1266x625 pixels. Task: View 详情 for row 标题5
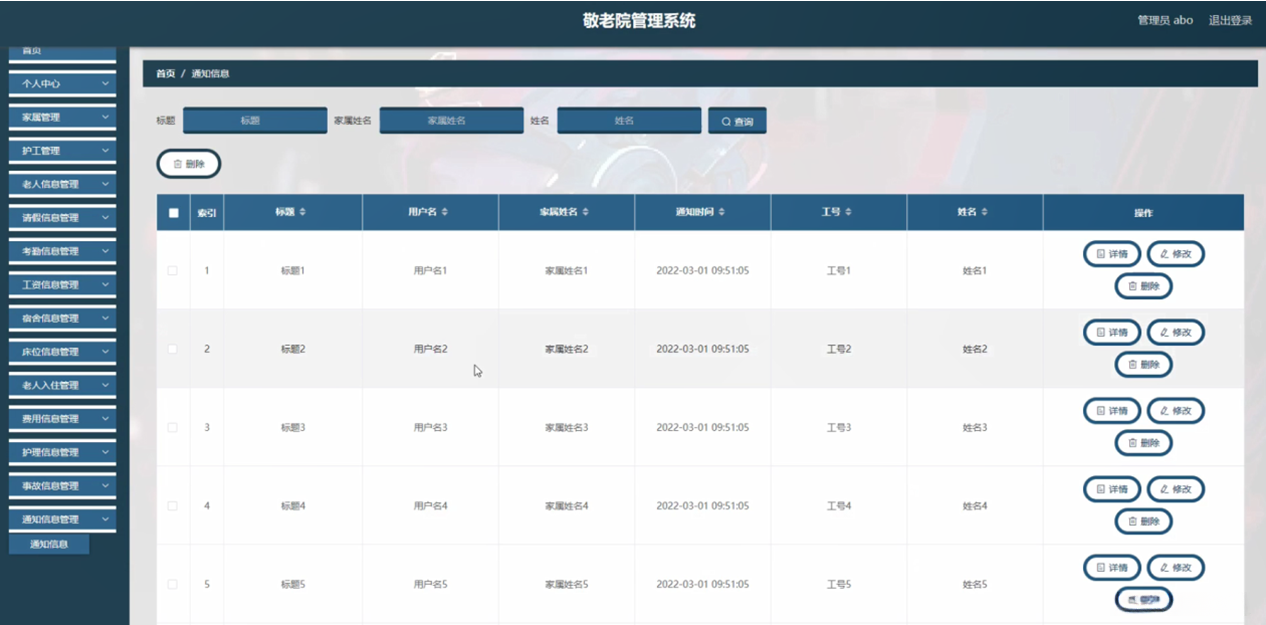(1112, 567)
